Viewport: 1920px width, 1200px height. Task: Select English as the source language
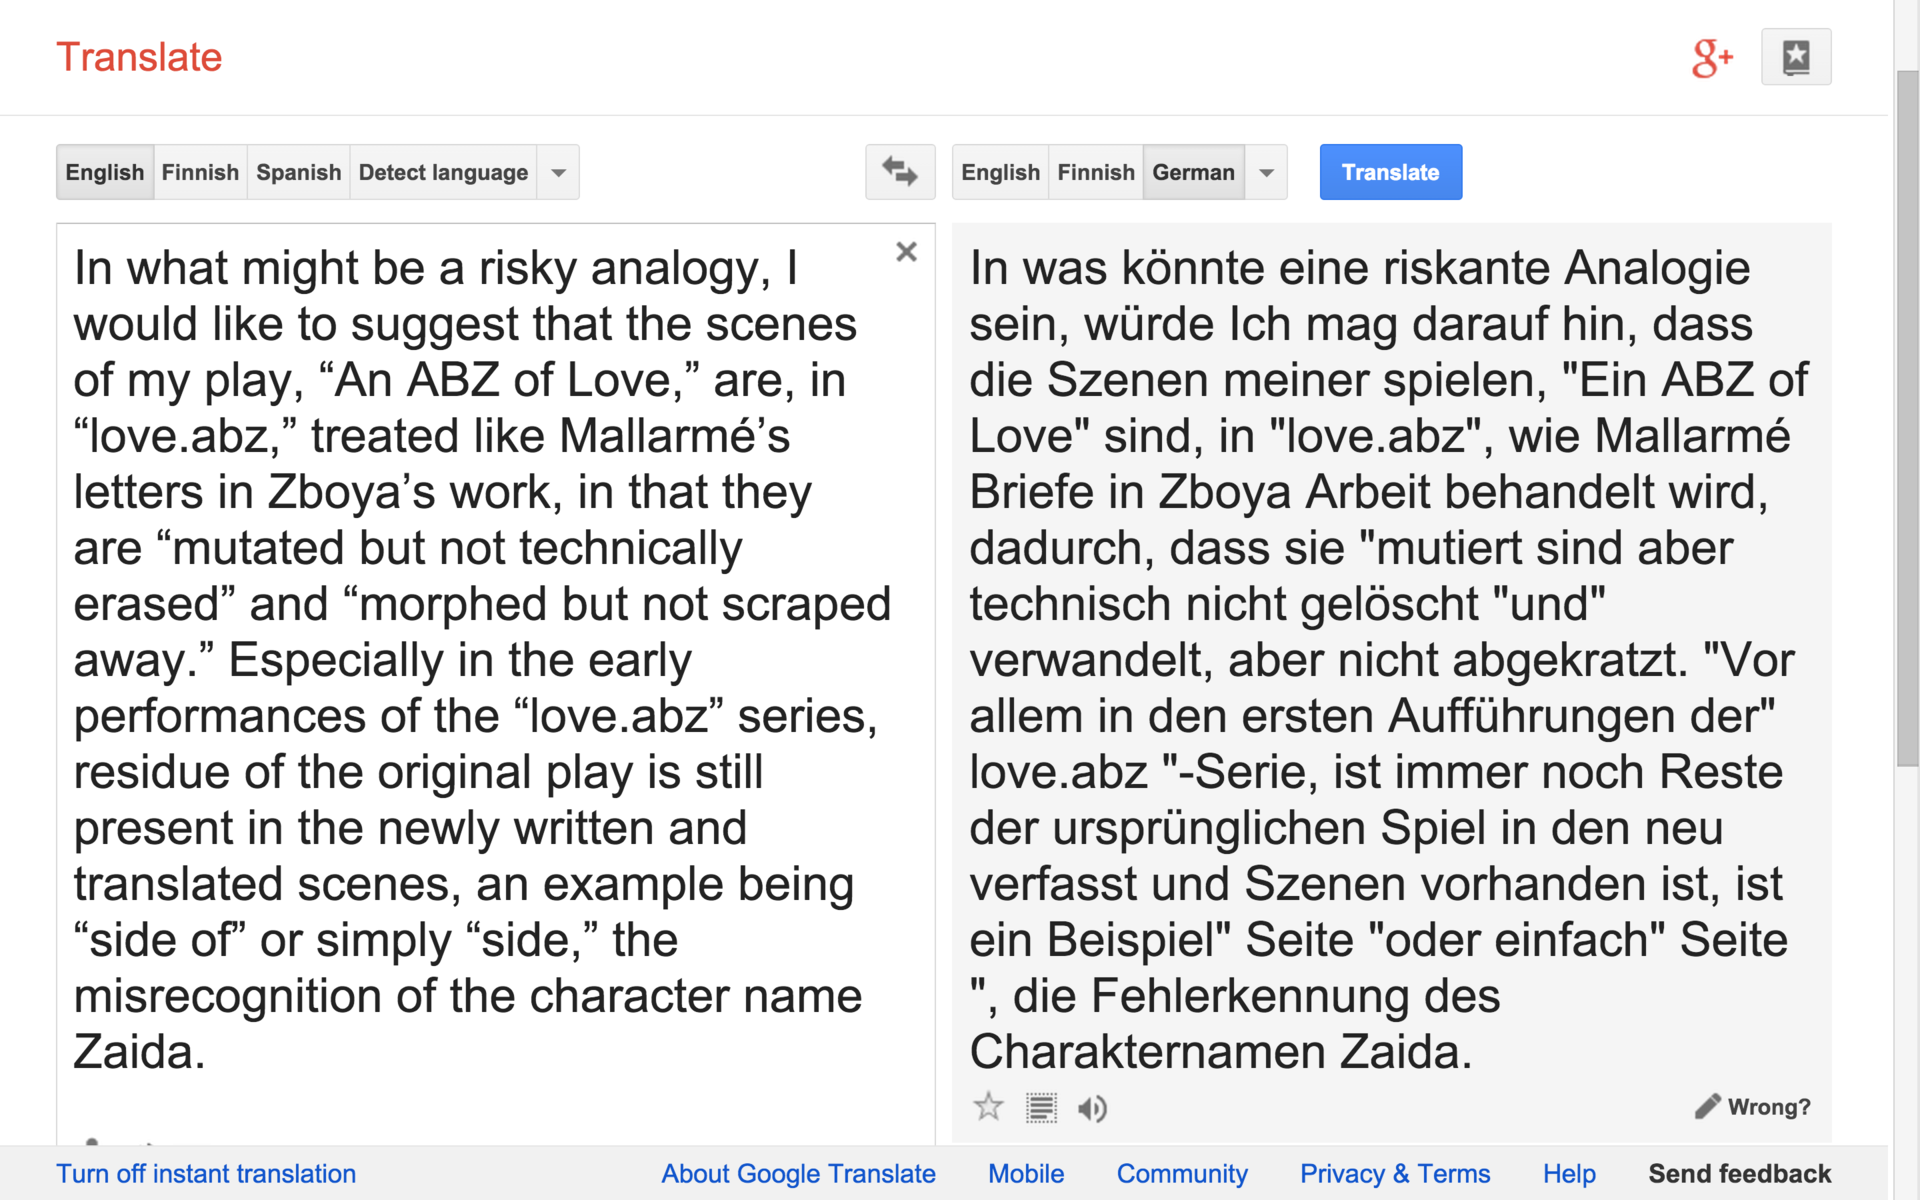(x=105, y=172)
